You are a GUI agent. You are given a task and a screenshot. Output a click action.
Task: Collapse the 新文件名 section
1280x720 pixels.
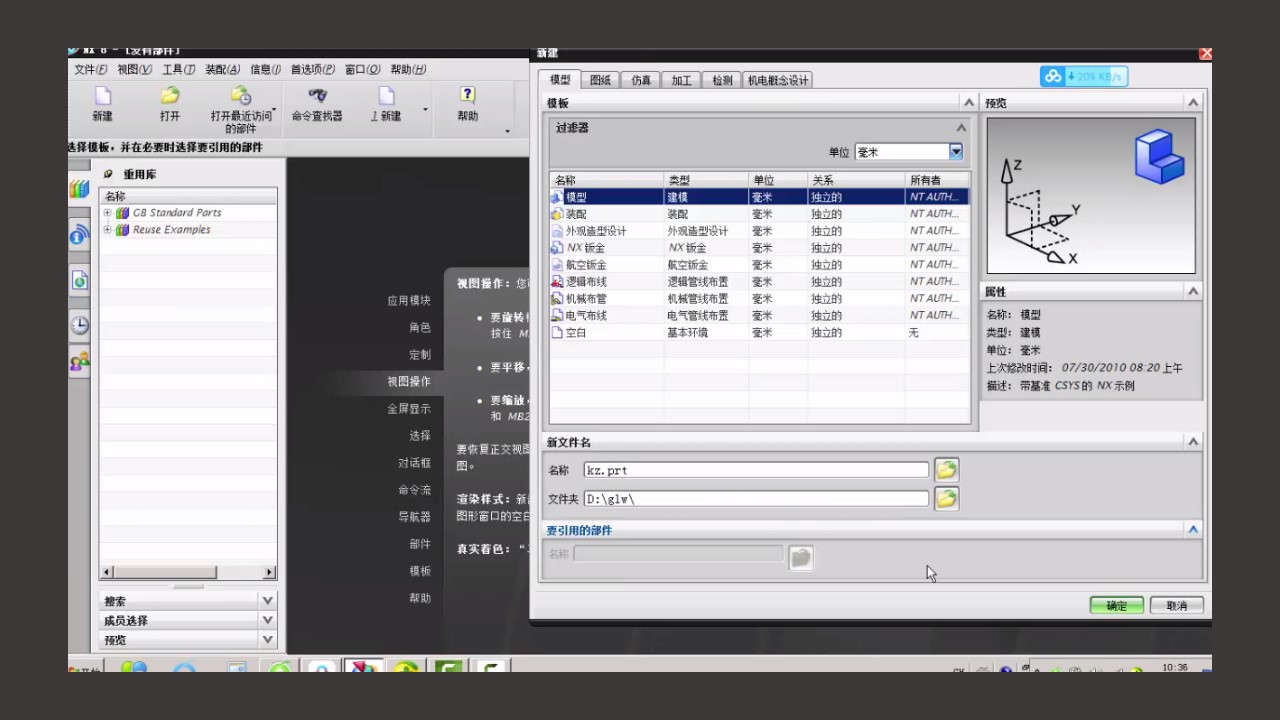click(1193, 442)
